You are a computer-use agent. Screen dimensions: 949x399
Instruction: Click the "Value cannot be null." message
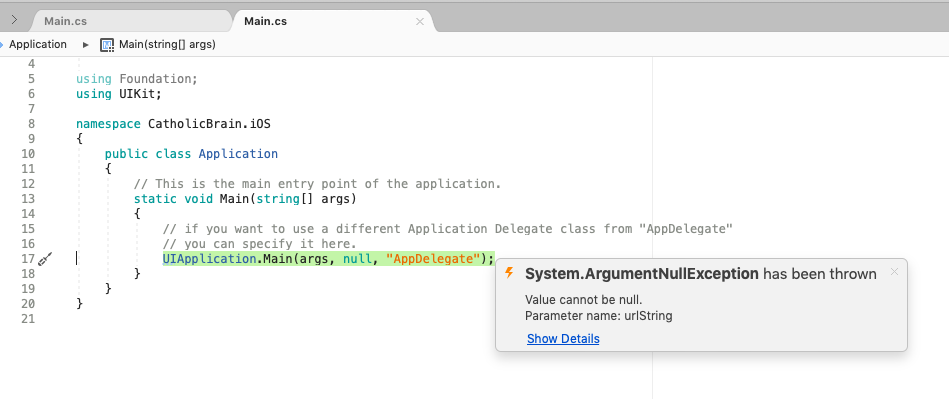[x=583, y=300]
